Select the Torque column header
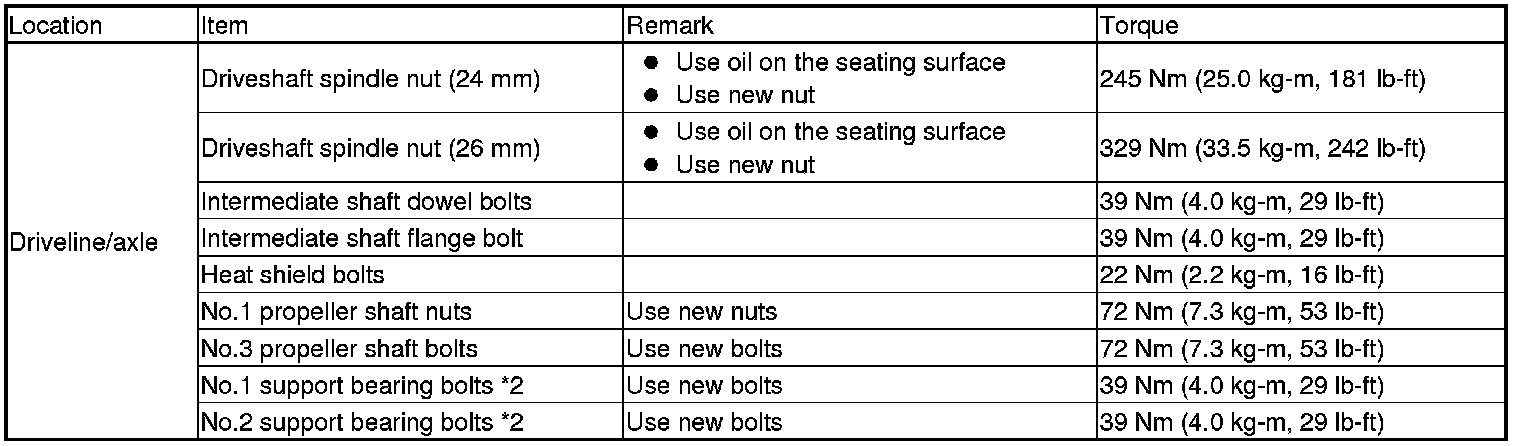The height and width of the screenshot is (446, 1520). click(x=1138, y=26)
